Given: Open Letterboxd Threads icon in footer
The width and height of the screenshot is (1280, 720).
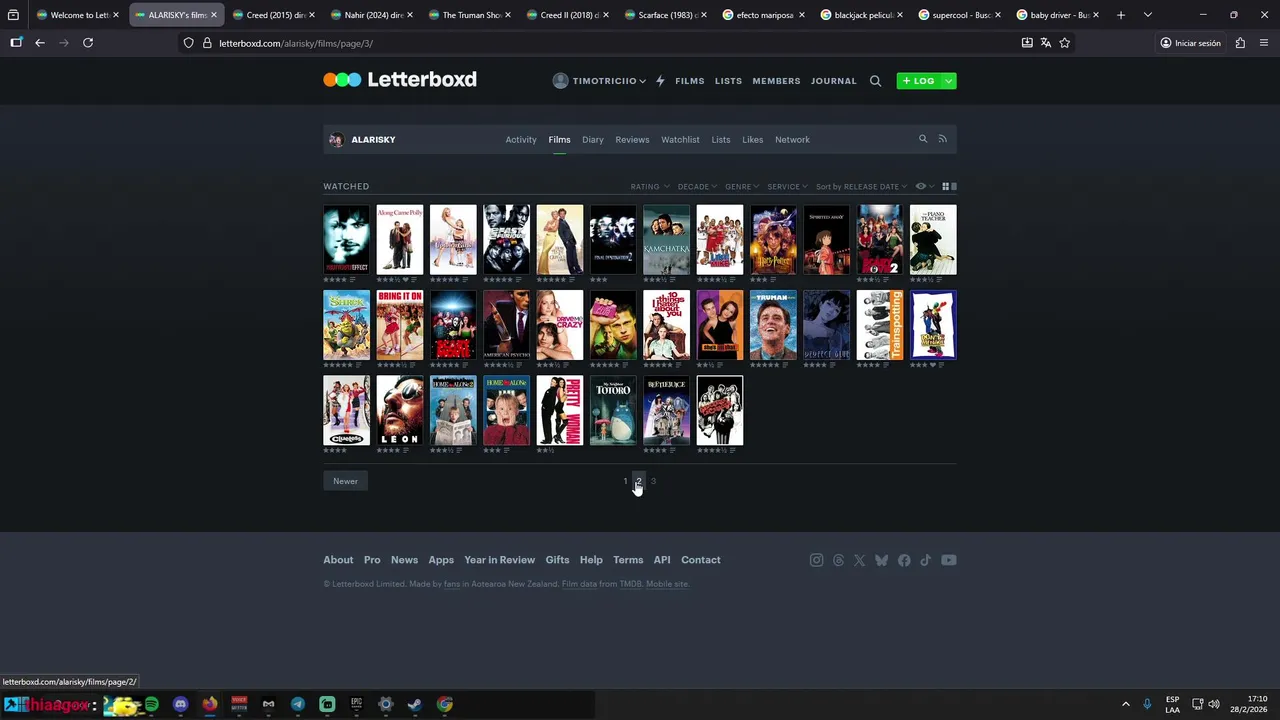Looking at the screenshot, I should click(x=838, y=560).
